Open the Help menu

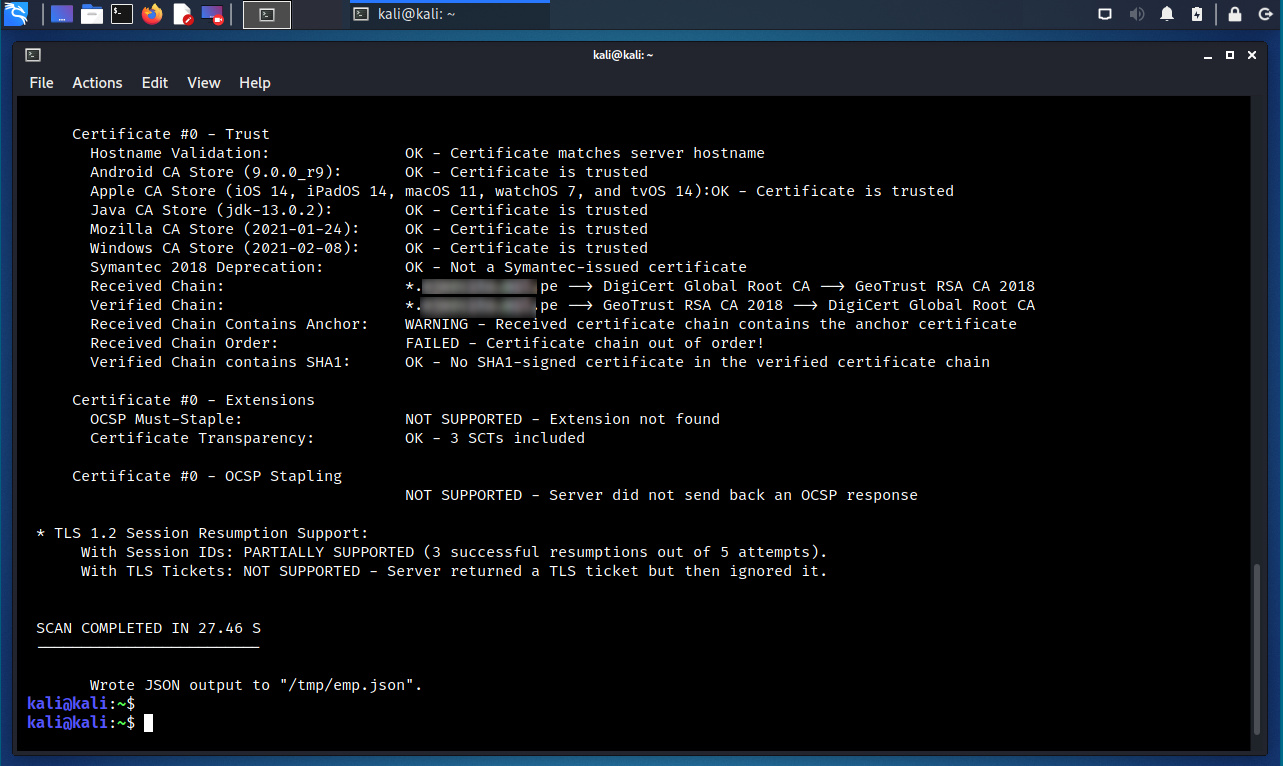[x=255, y=83]
